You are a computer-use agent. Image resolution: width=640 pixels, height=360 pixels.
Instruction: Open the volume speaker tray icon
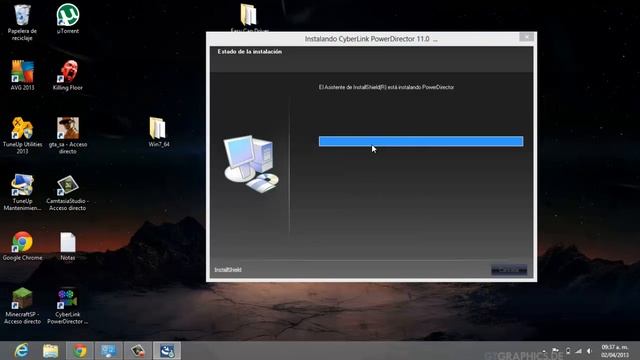[x=589, y=351]
